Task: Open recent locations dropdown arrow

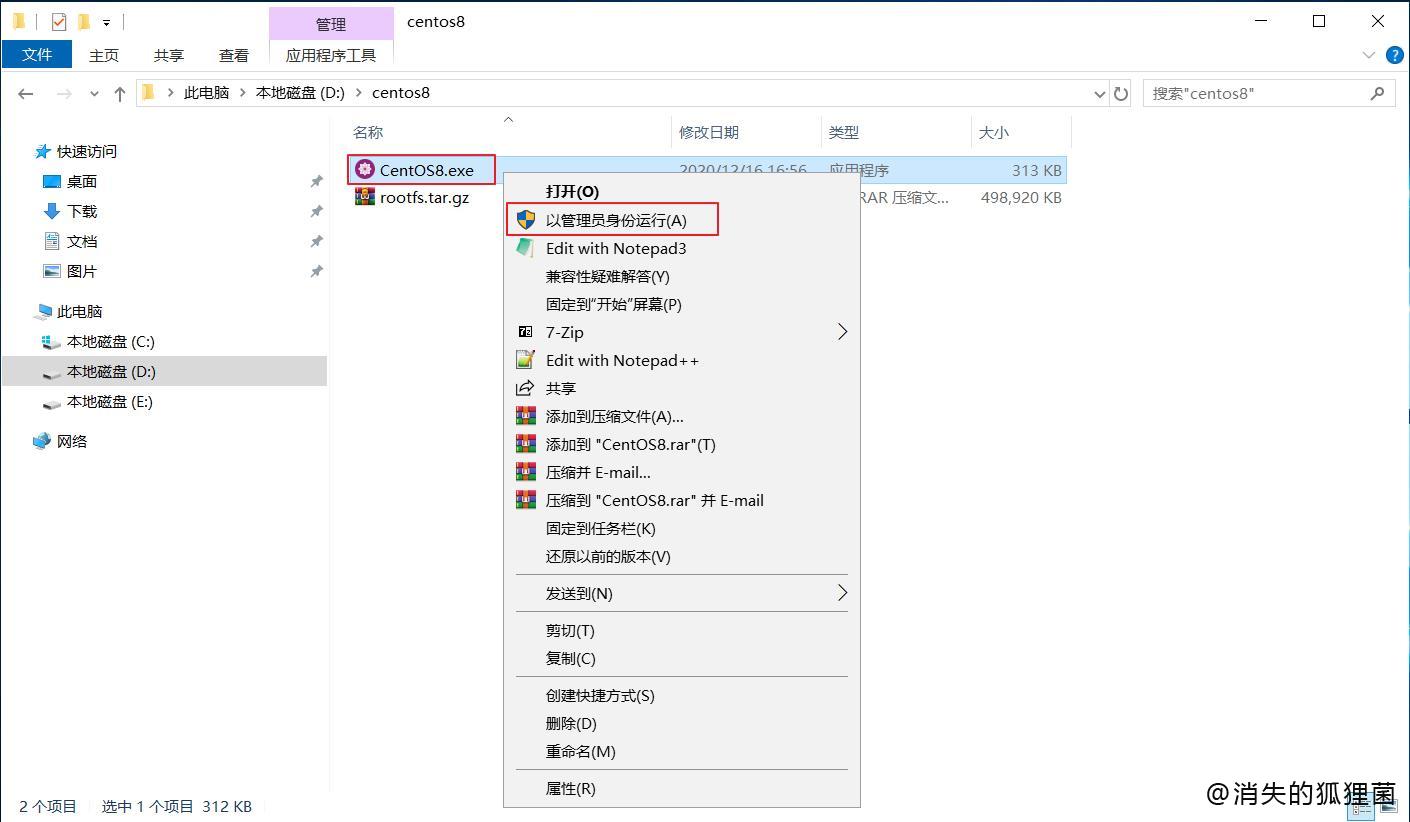Action: (95, 93)
